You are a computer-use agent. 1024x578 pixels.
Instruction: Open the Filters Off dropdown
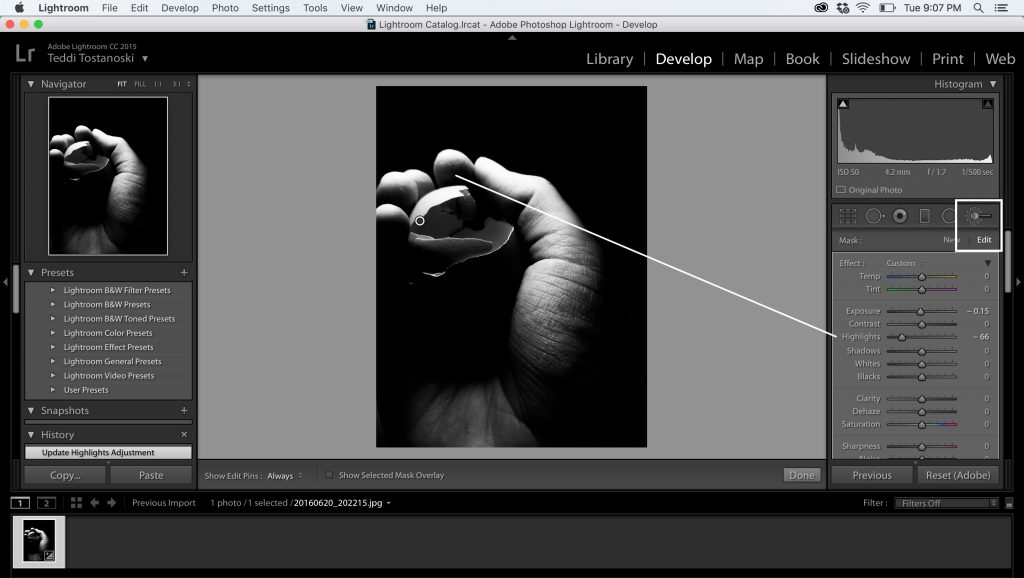[945, 503]
